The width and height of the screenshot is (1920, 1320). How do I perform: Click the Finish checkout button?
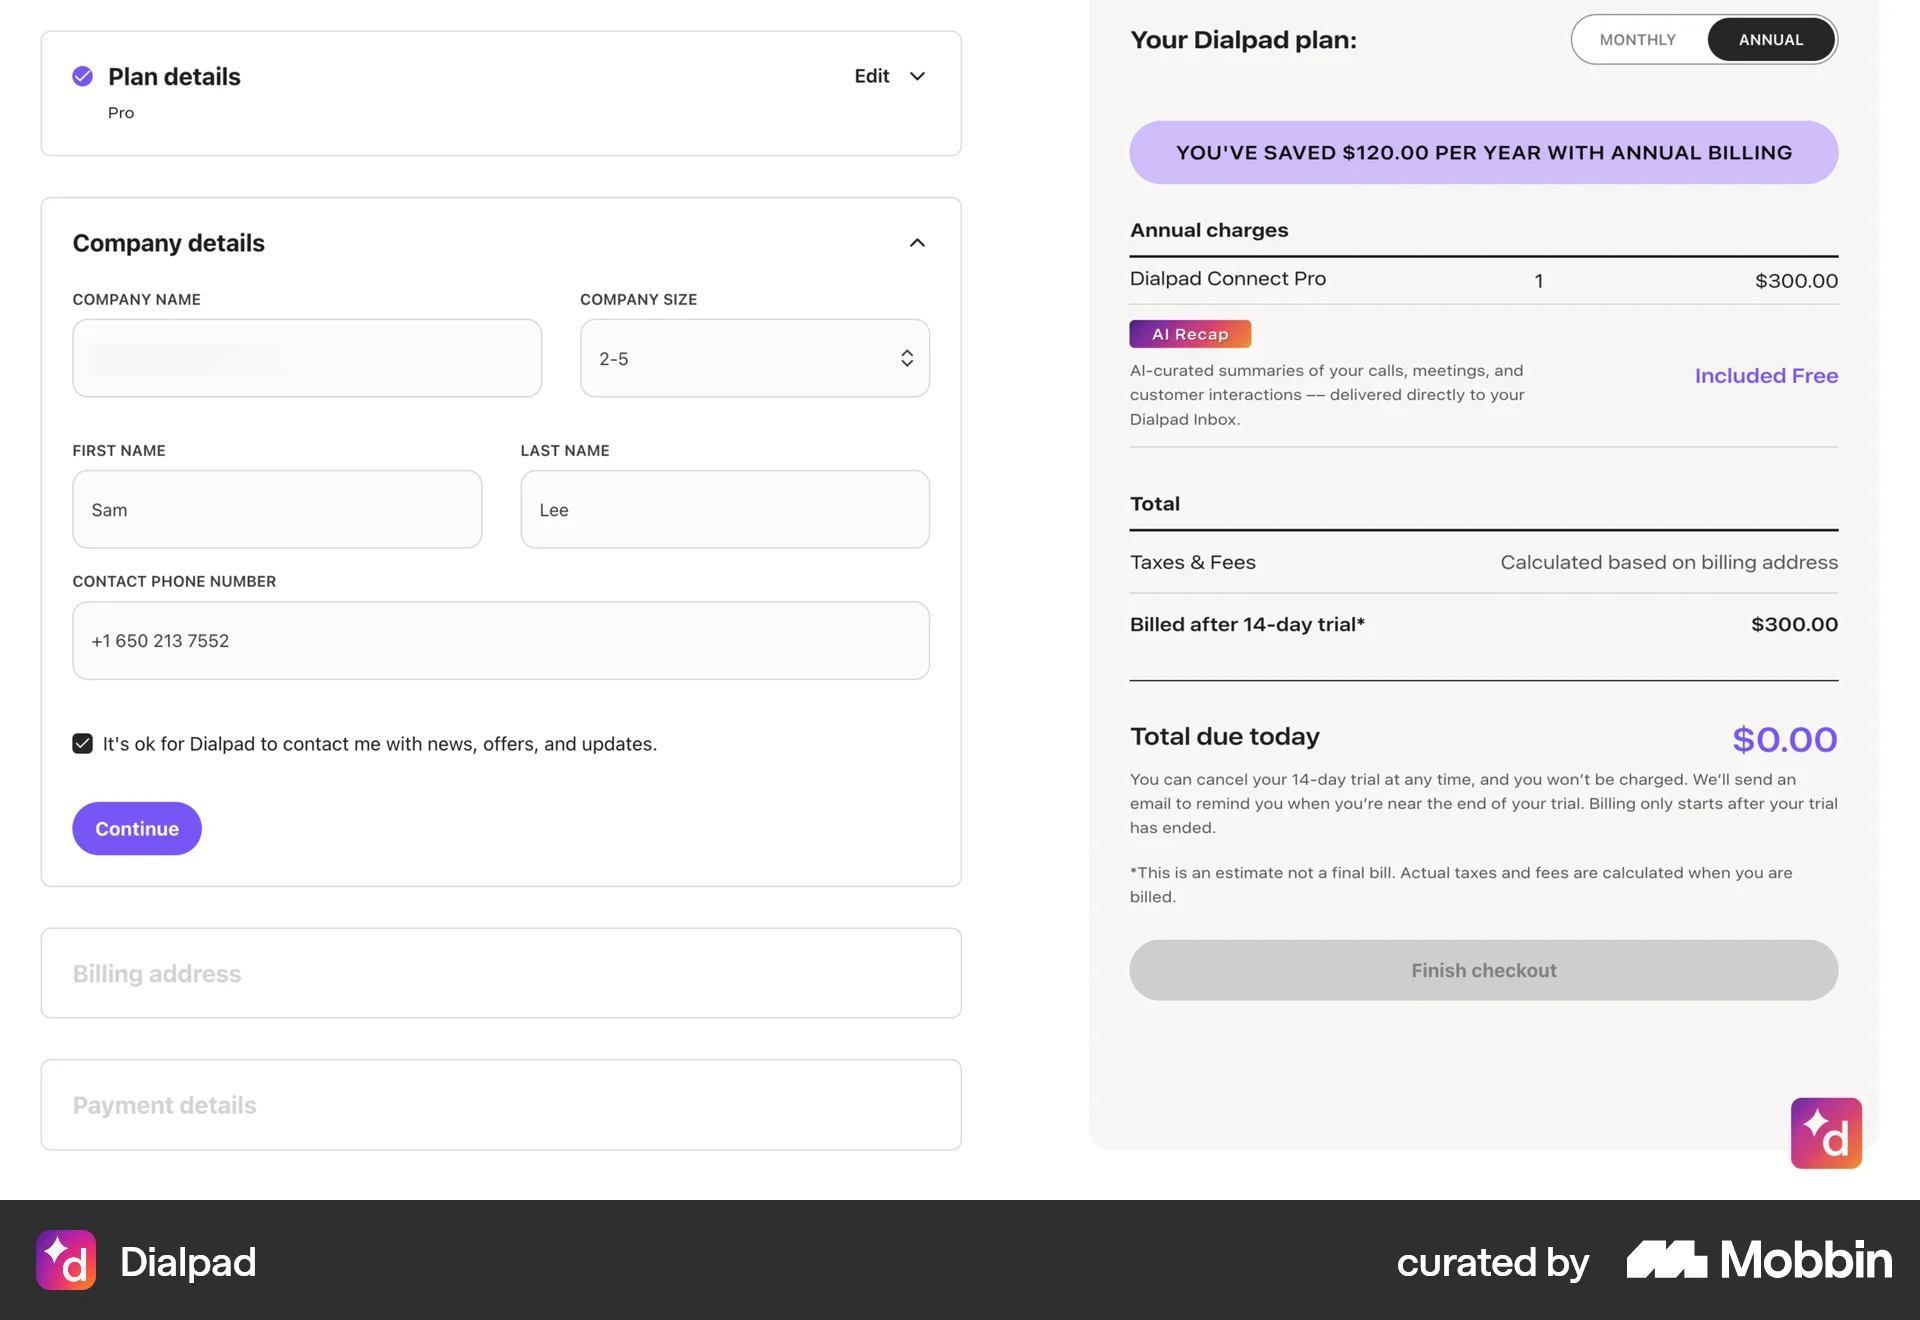(x=1483, y=969)
